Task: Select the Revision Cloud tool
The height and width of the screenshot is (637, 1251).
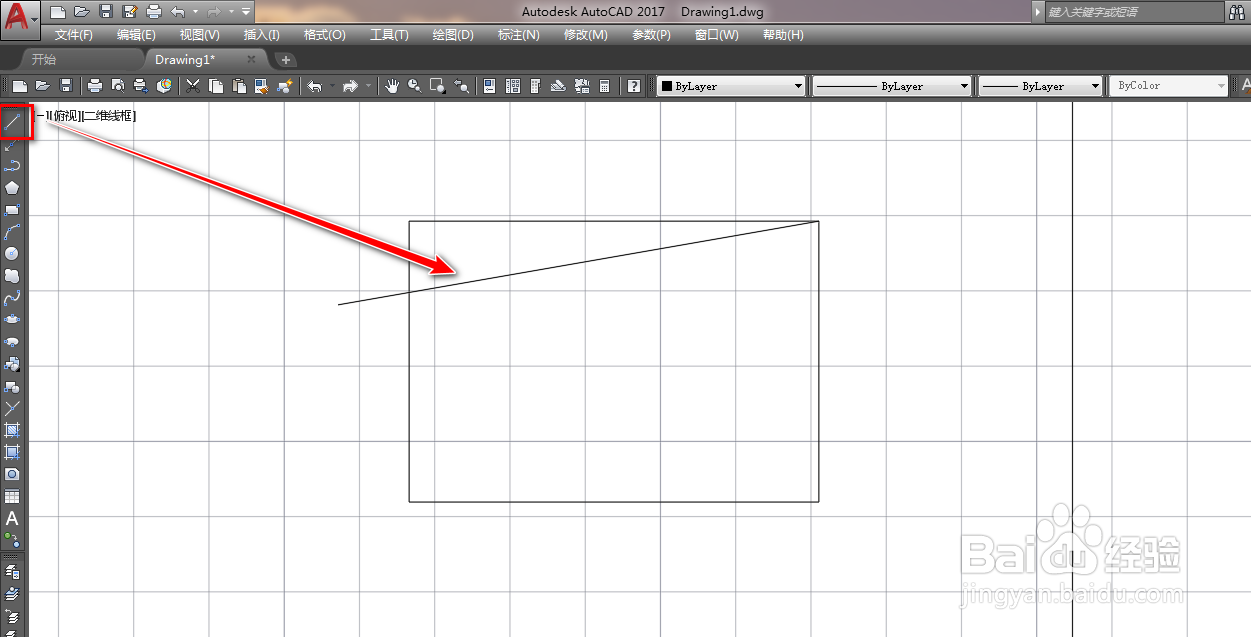Action: point(12,275)
